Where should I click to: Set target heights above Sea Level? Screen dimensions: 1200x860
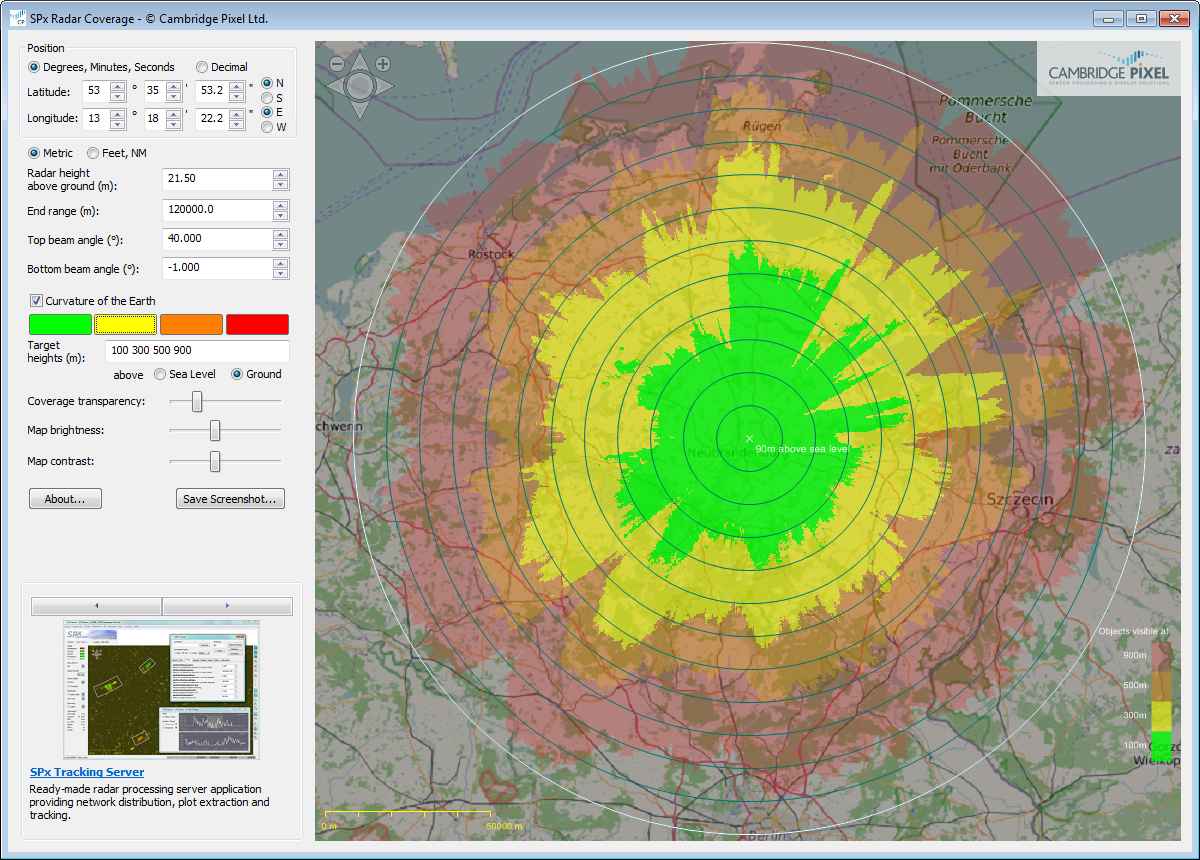point(160,374)
